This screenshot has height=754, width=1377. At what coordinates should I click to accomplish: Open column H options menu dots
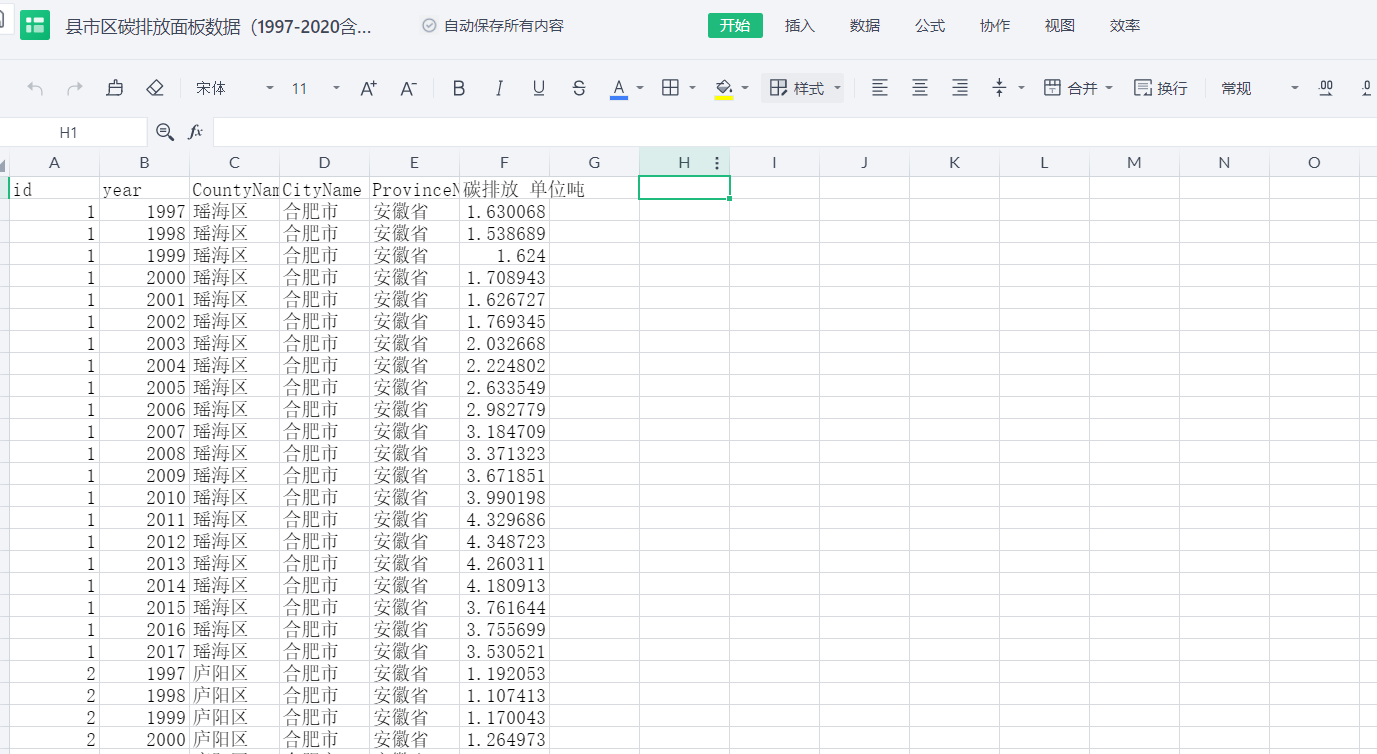(717, 163)
